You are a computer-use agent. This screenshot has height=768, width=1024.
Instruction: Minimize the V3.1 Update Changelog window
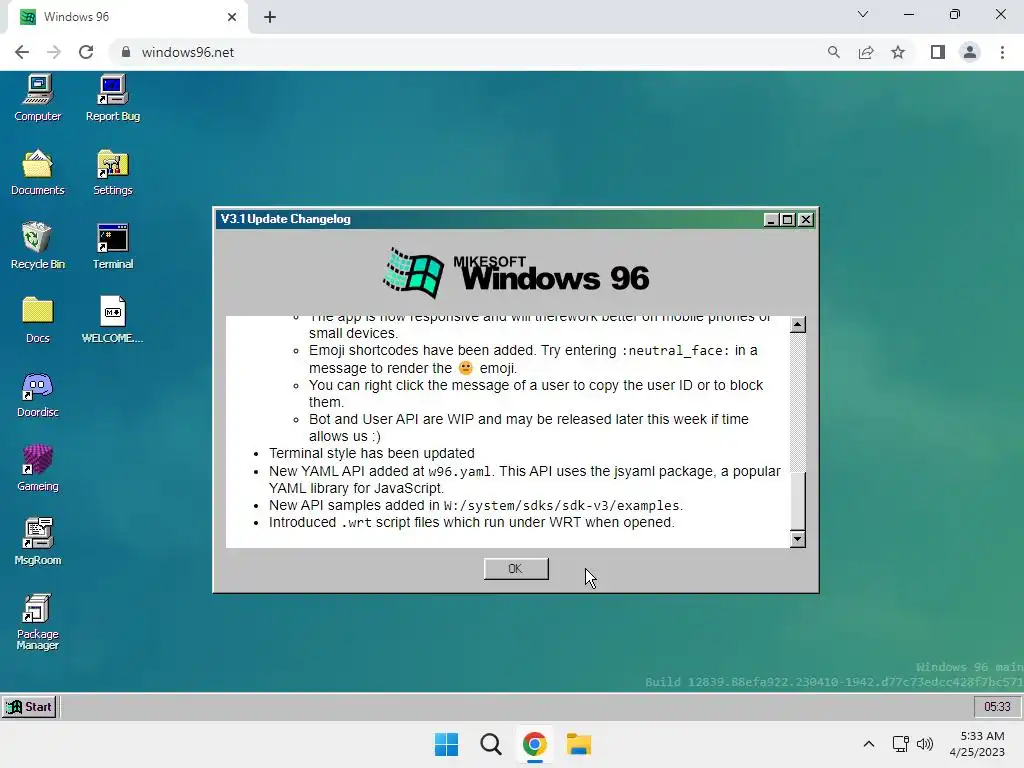[771, 220]
